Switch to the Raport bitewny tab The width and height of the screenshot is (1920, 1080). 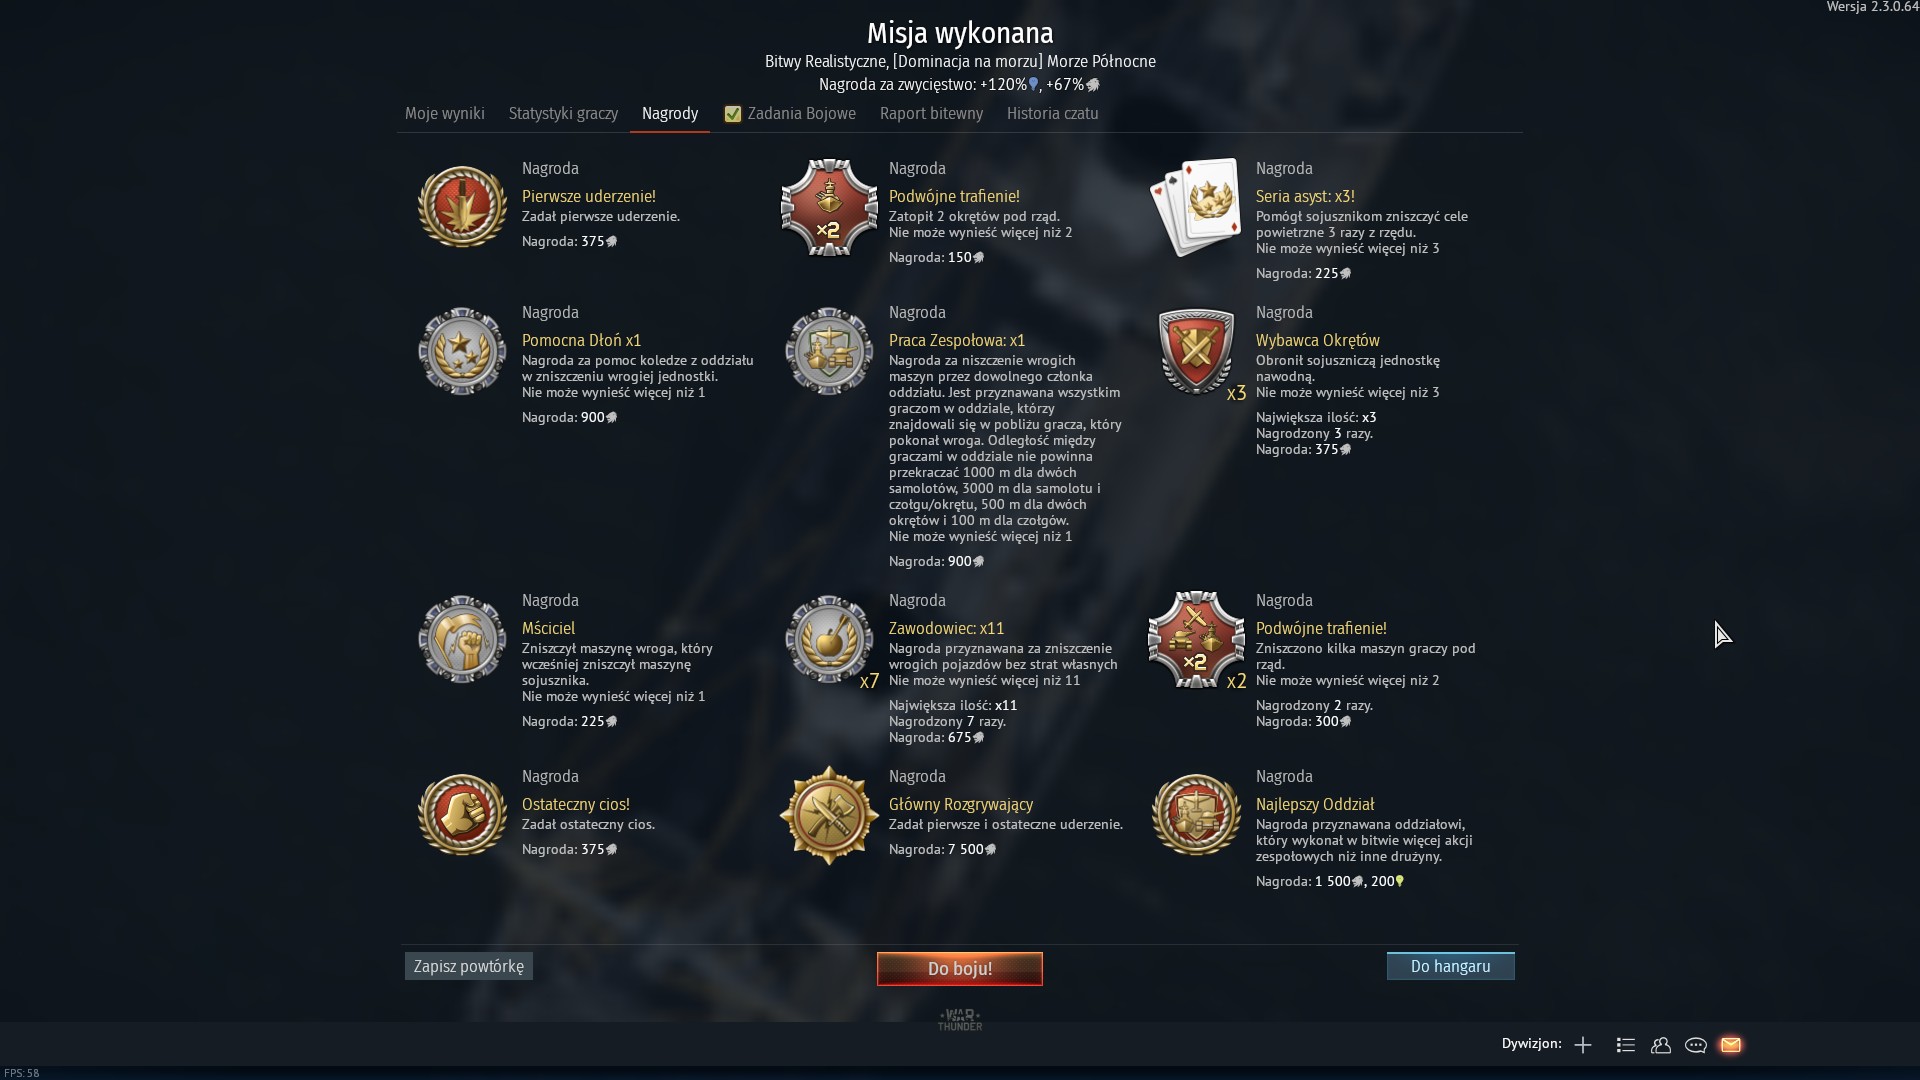click(x=931, y=114)
